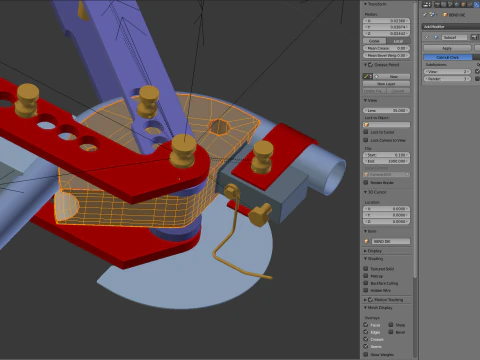The width and height of the screenshot is (480, 360).
Task: Open the Add Modifier dropdown
Action: (x=451, y=27)
